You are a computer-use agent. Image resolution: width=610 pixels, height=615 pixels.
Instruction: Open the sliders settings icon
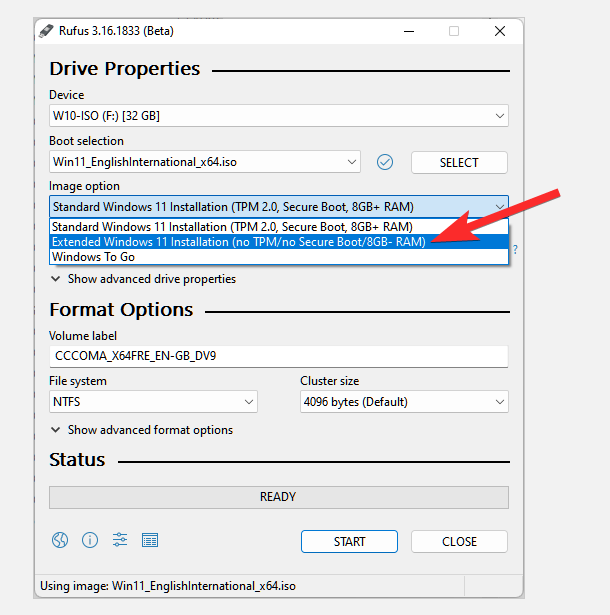pos(120,541)
